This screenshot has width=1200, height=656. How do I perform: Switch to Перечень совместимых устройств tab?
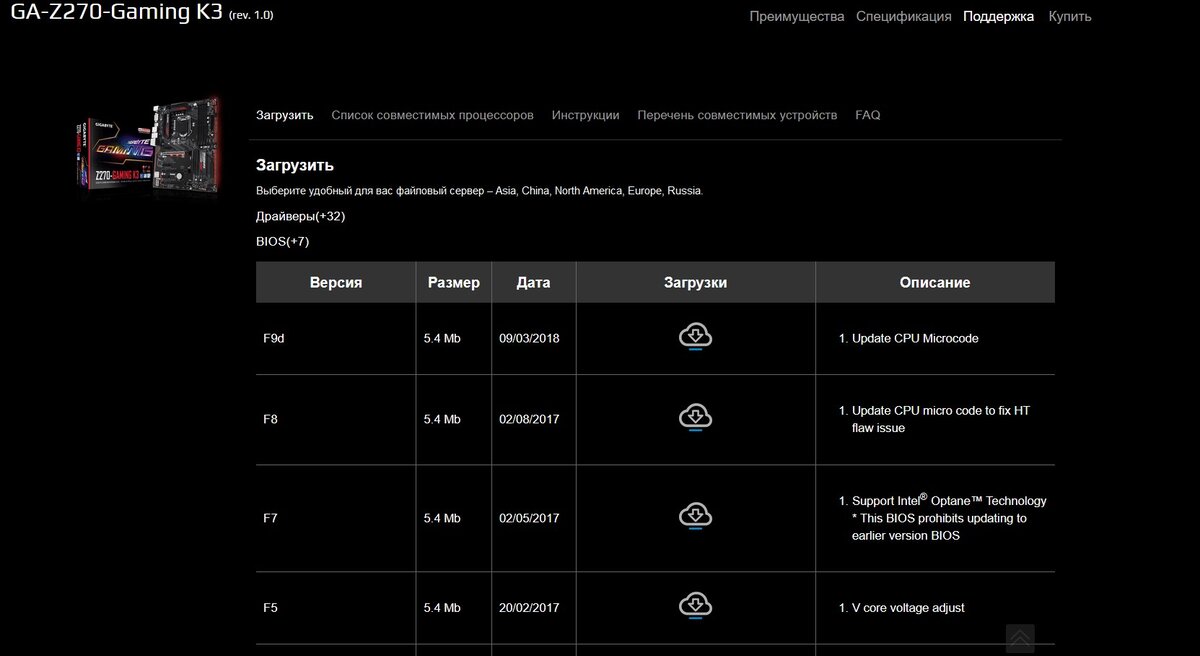[737, 115]
